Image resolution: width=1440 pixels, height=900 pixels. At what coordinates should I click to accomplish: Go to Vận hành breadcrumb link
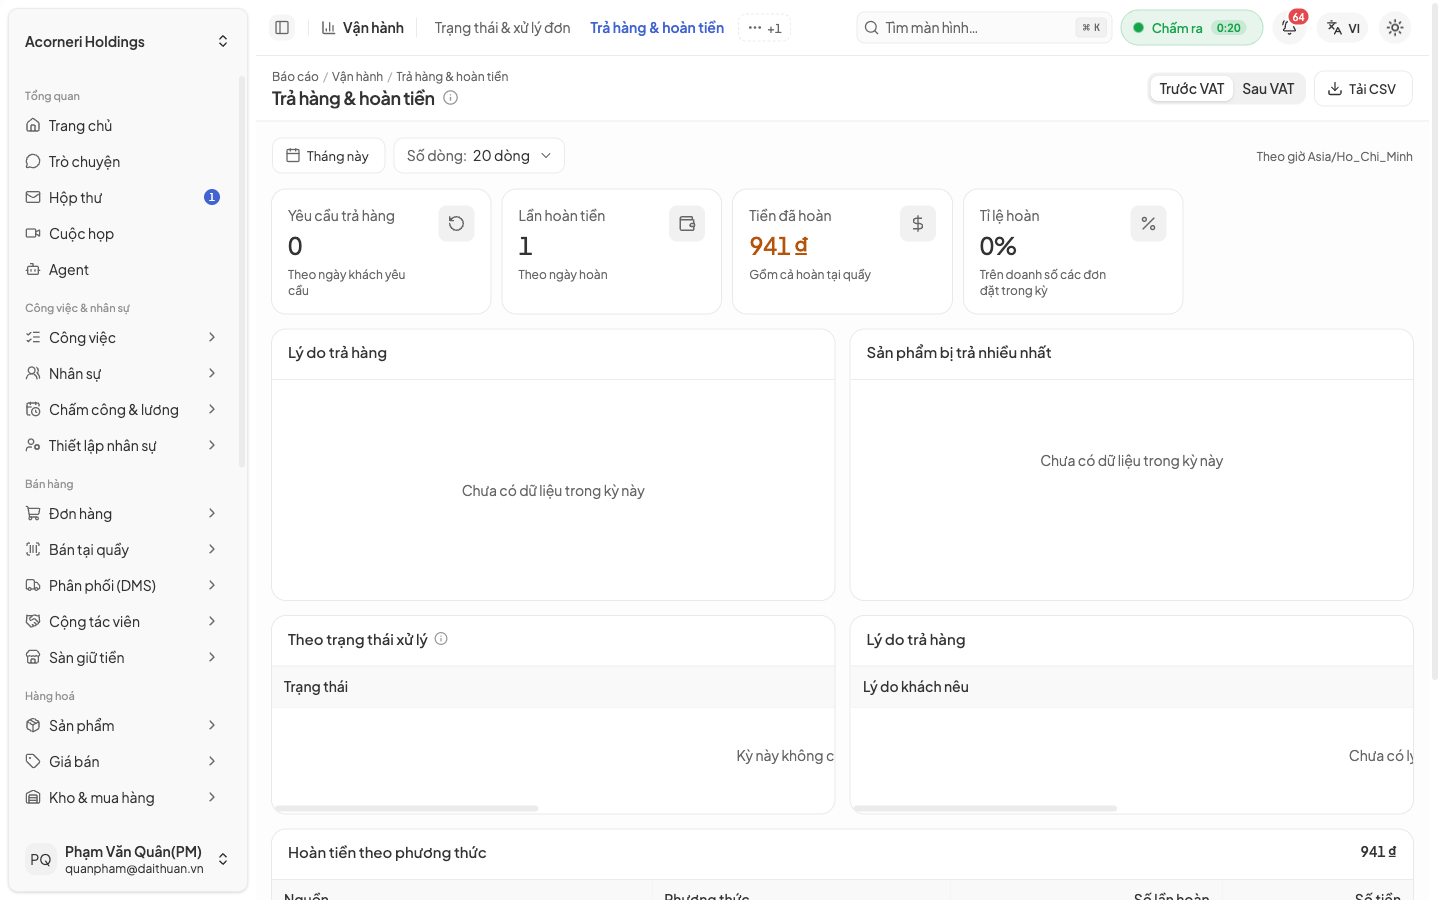coord(357,77)
